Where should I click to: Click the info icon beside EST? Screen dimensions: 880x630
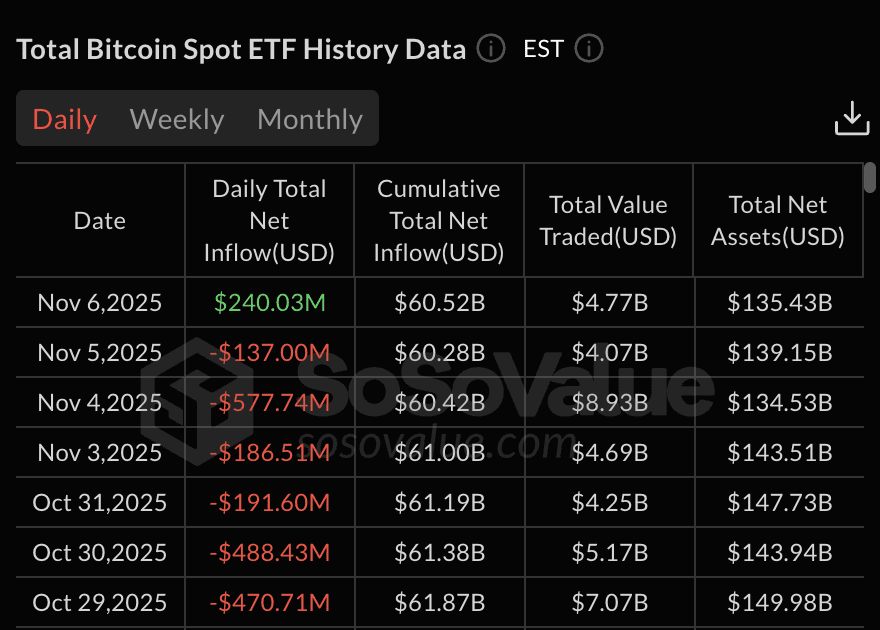click(589, 49)
